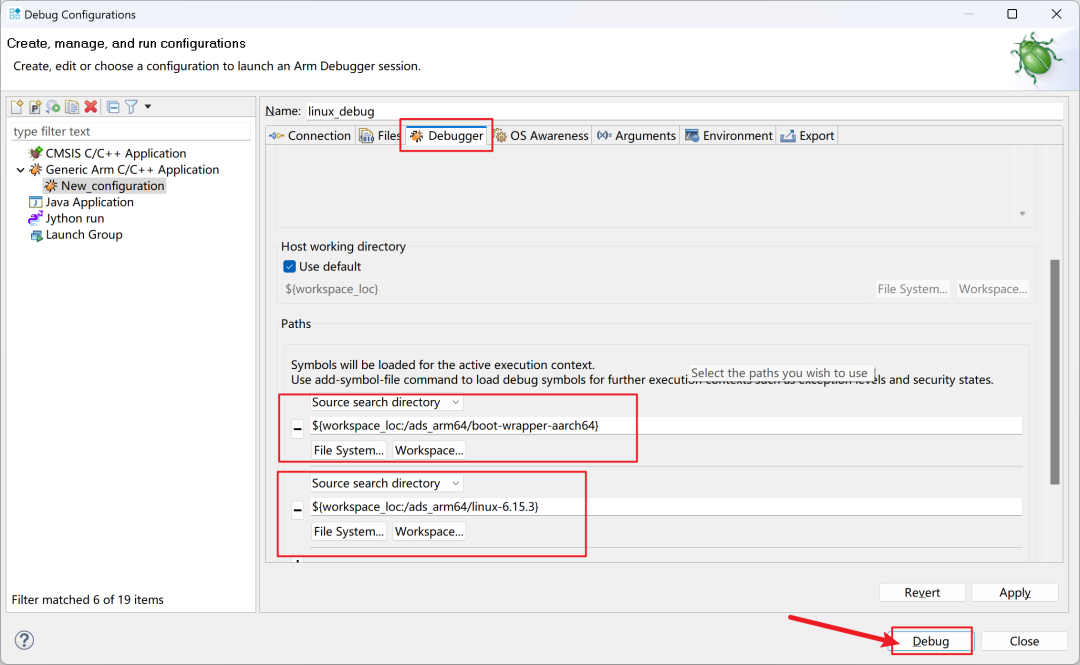Open the help question mark icon
The height and width of the screenshot is (665, 1080).
coord(25,640)
